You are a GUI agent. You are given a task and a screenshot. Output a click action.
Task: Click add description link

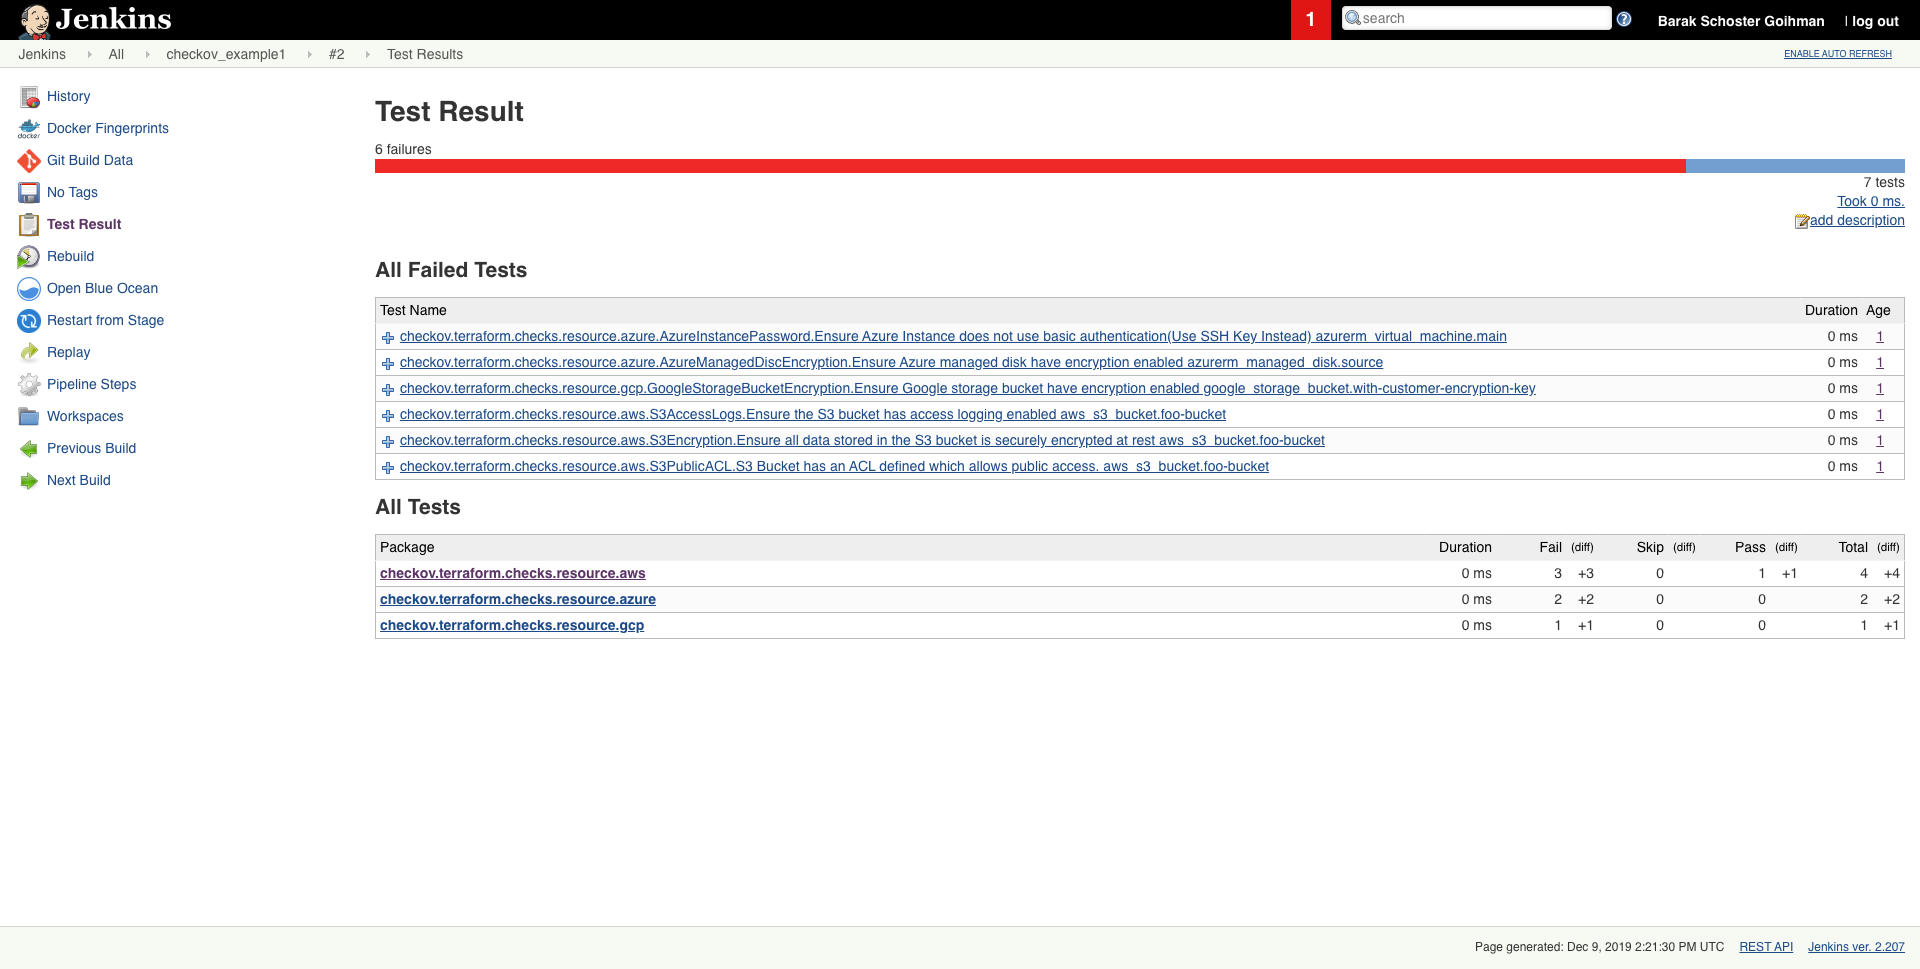point(1856,220)
